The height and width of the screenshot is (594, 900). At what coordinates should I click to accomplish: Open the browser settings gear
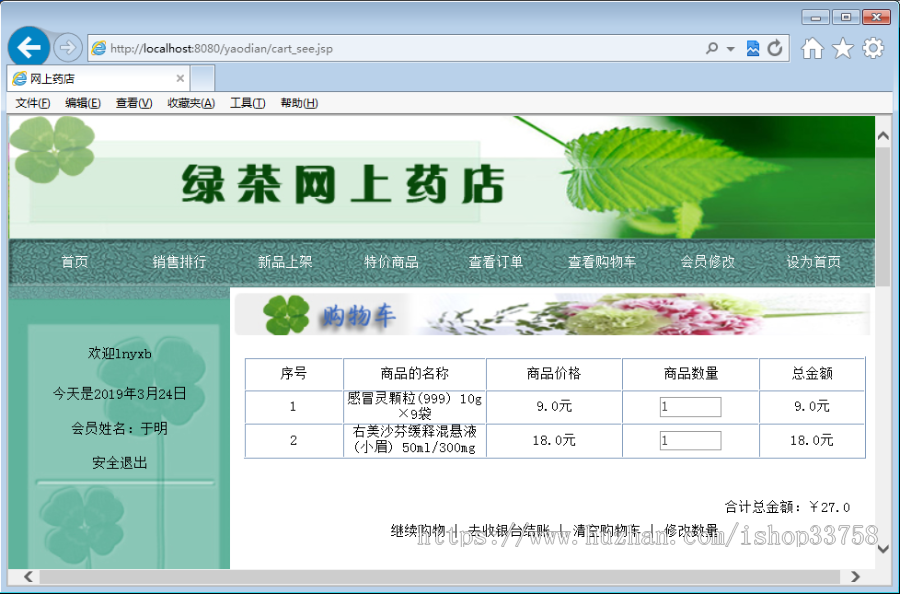[x=871, y=47]
